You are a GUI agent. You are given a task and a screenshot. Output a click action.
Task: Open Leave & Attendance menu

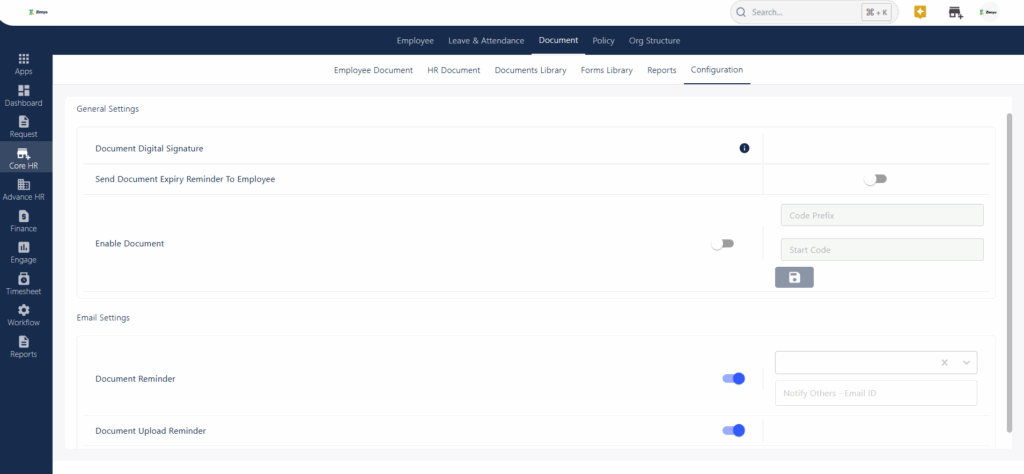[486, 40]
